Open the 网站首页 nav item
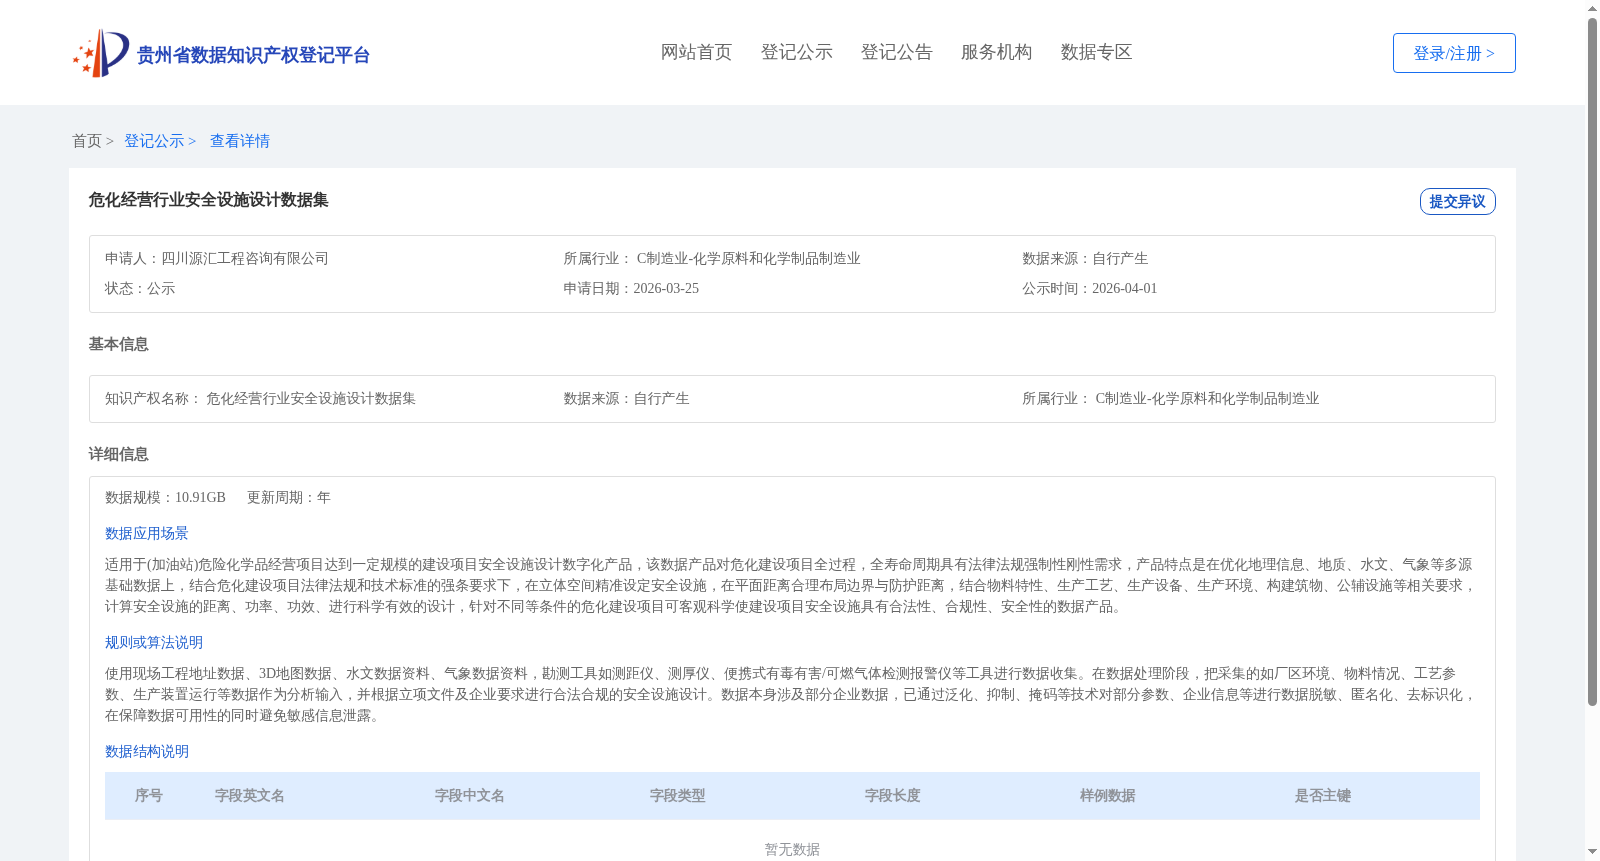The width and height of the screenshot is (1600, 861). pos(696,52)
